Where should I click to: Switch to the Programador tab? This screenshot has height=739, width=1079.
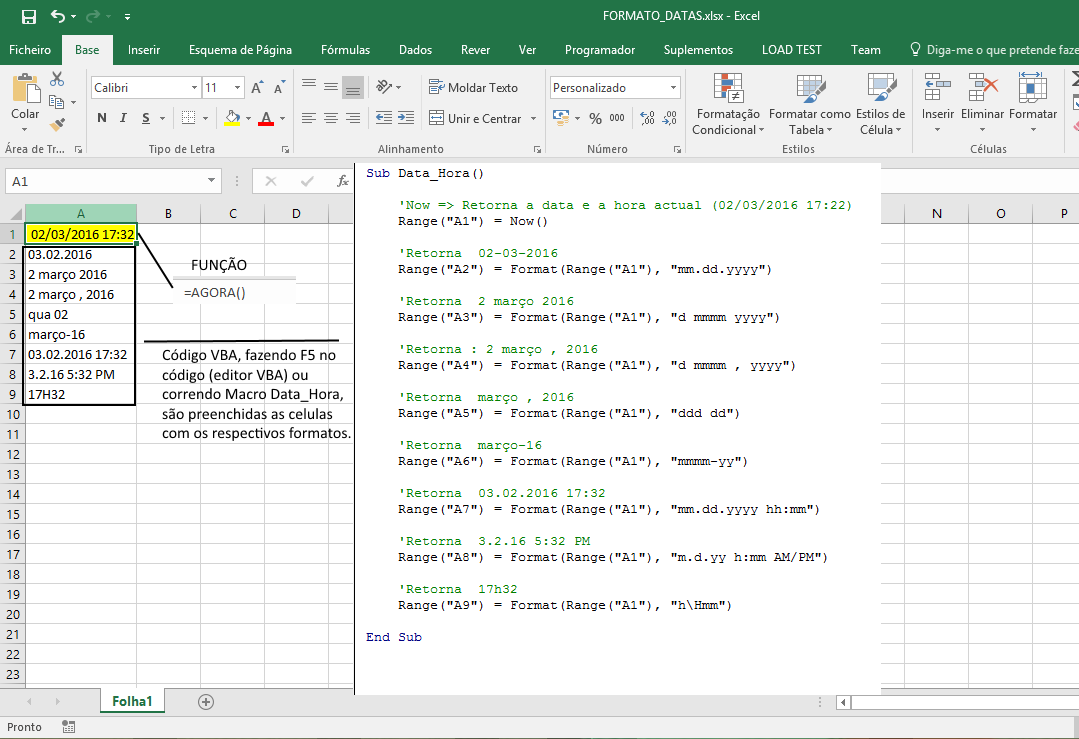pos(600,50)
